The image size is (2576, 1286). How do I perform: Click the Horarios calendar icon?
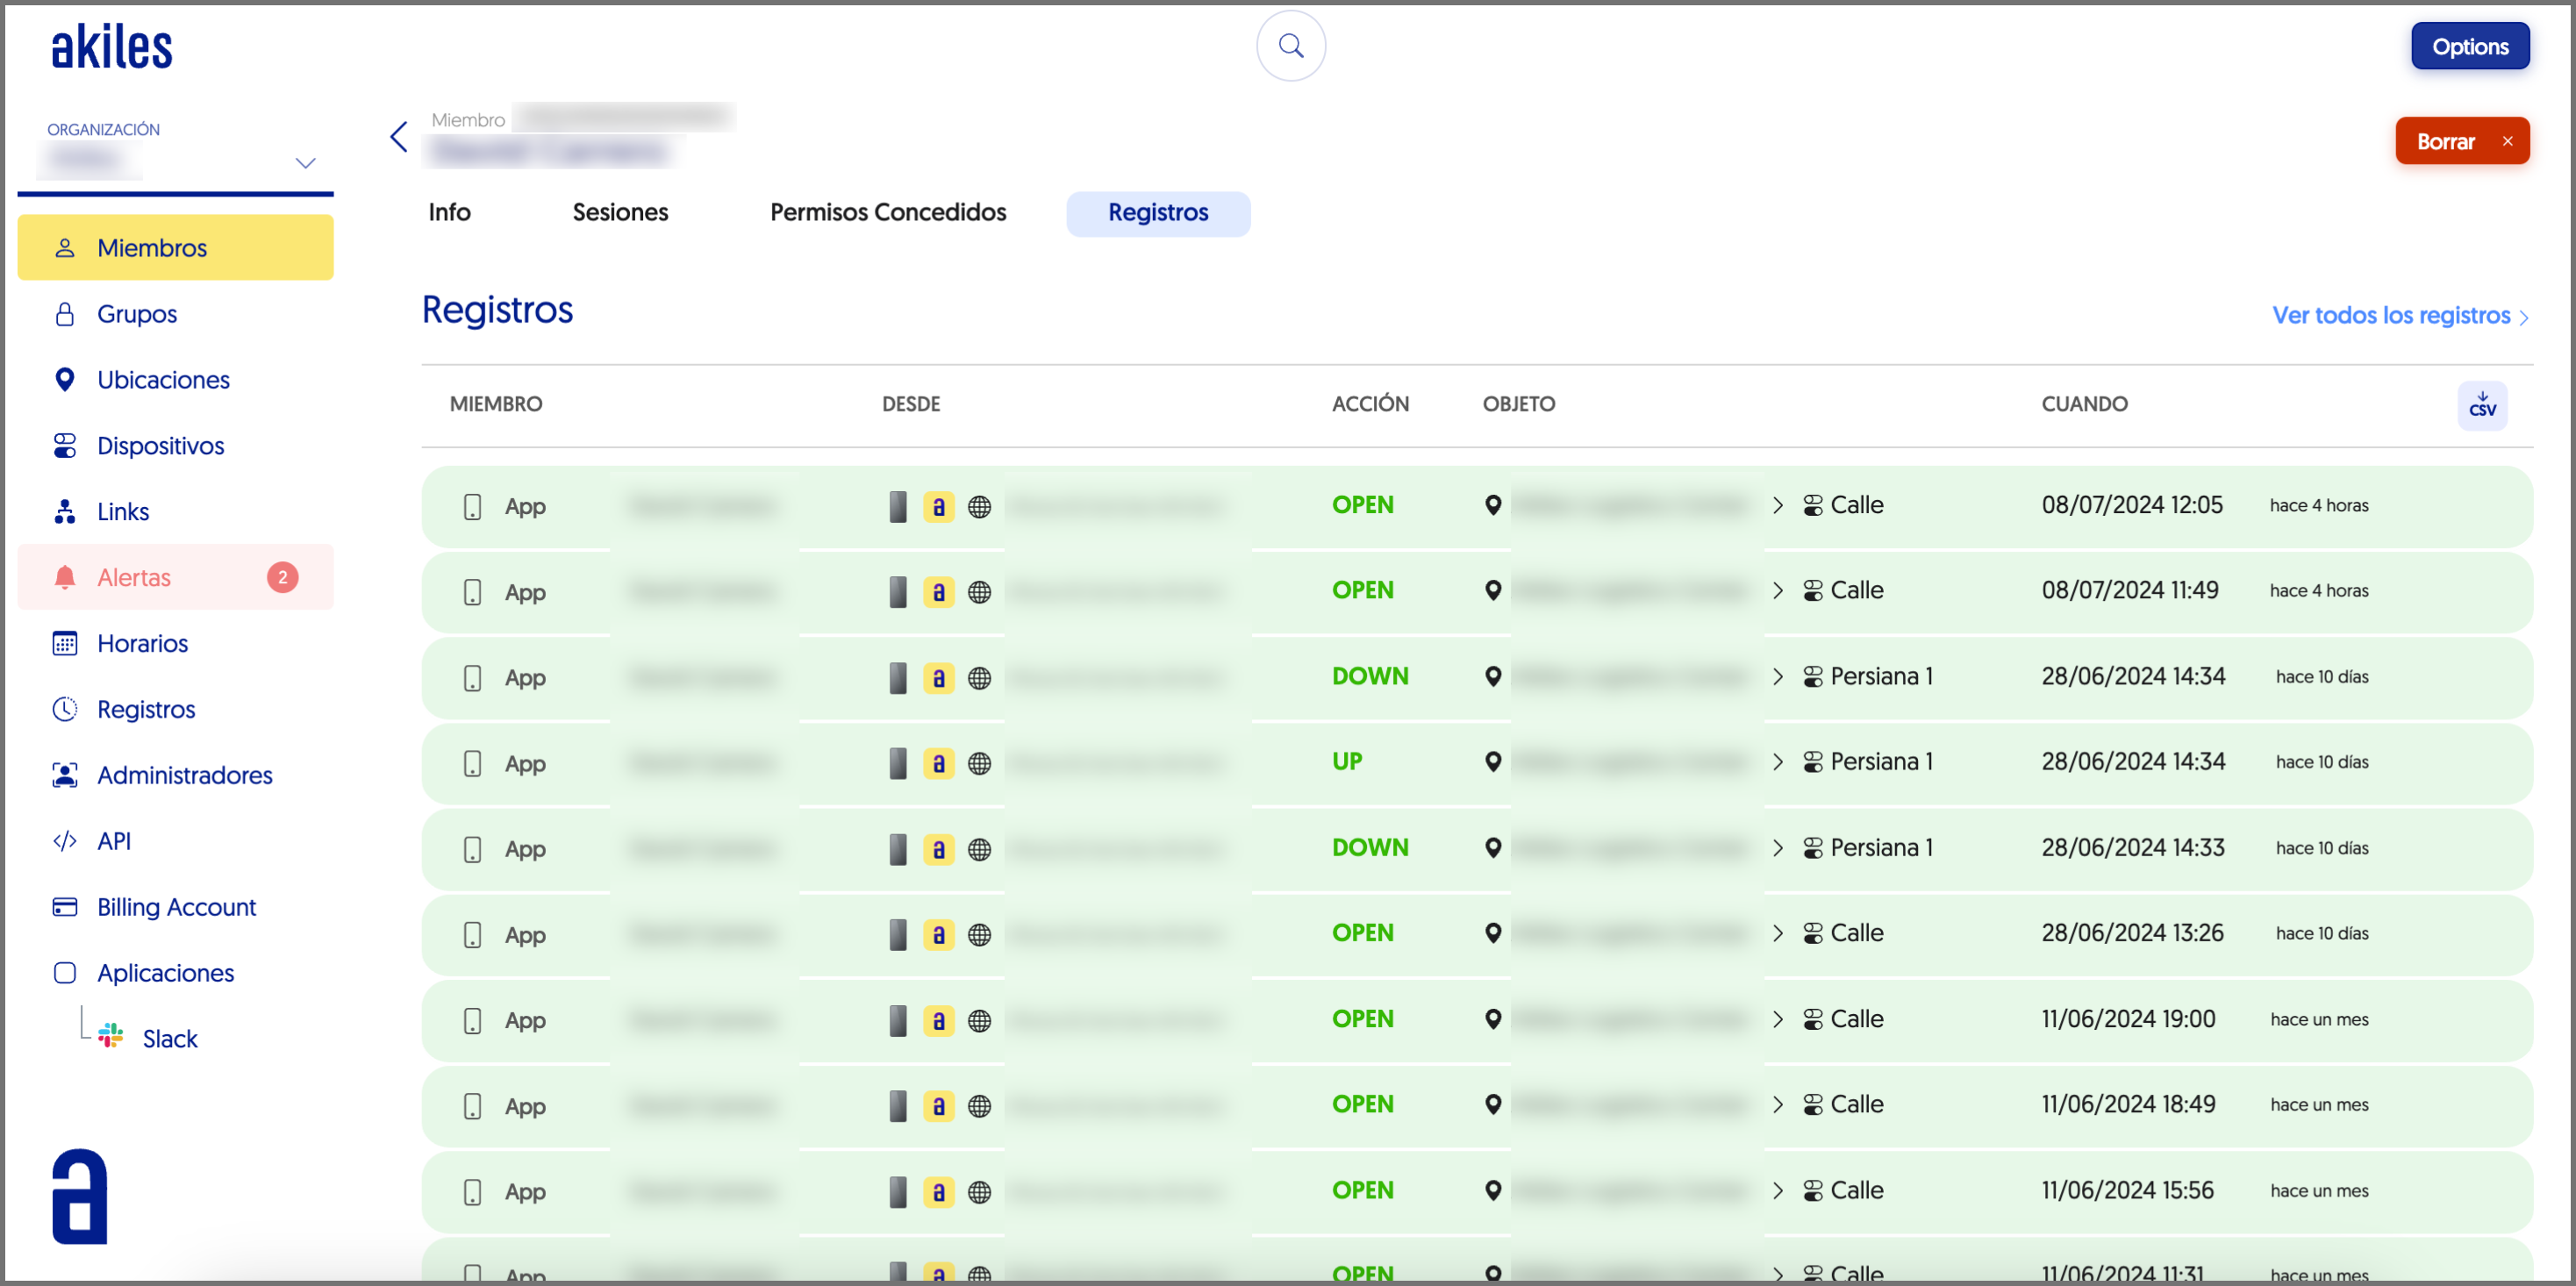(x=65, y=643)
